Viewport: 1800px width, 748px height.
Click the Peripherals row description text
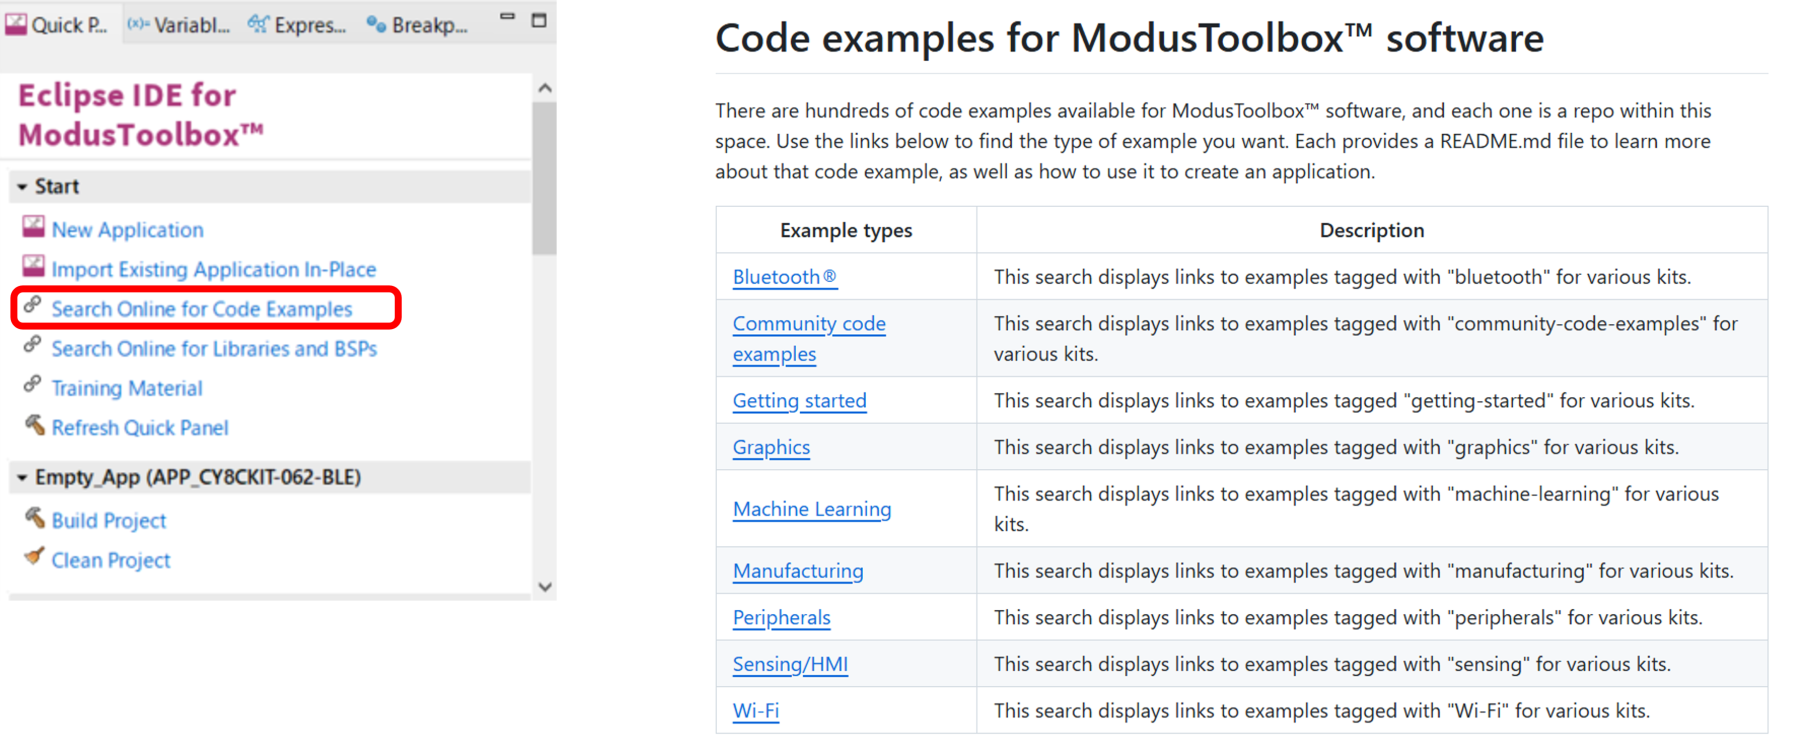1348,618
